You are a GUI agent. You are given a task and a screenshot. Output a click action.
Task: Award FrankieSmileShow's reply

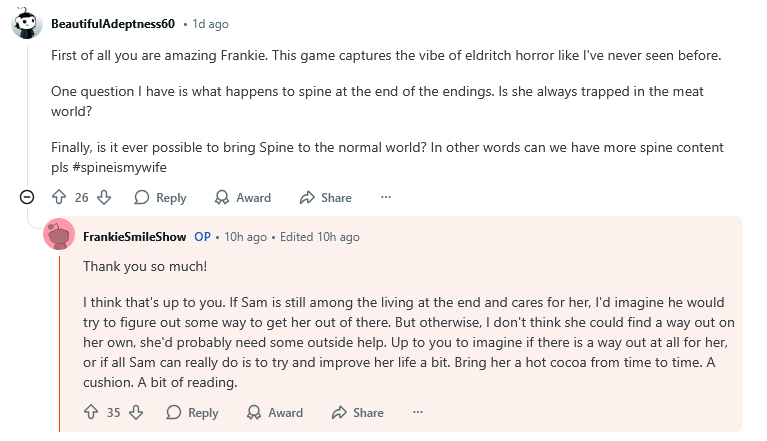(275, 412)
